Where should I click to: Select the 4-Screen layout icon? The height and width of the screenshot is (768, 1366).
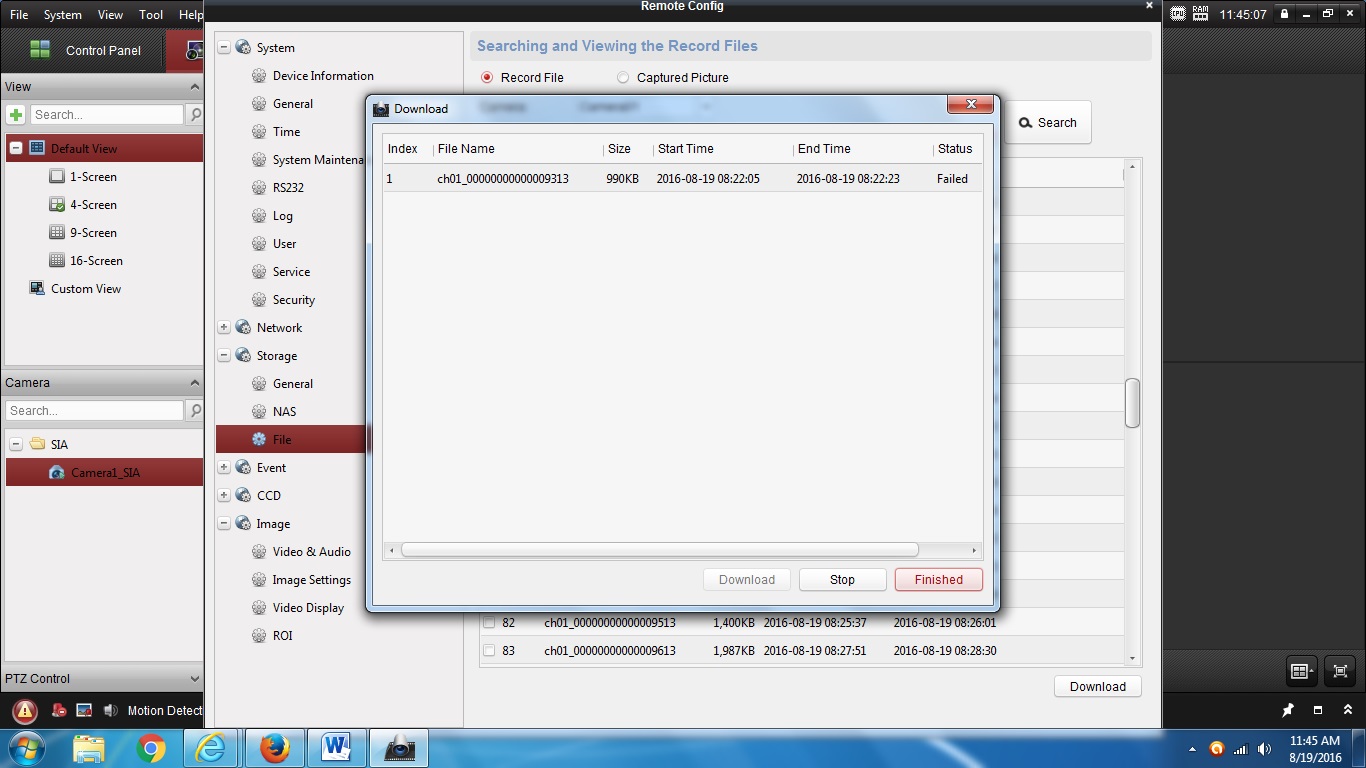[57, 205]
